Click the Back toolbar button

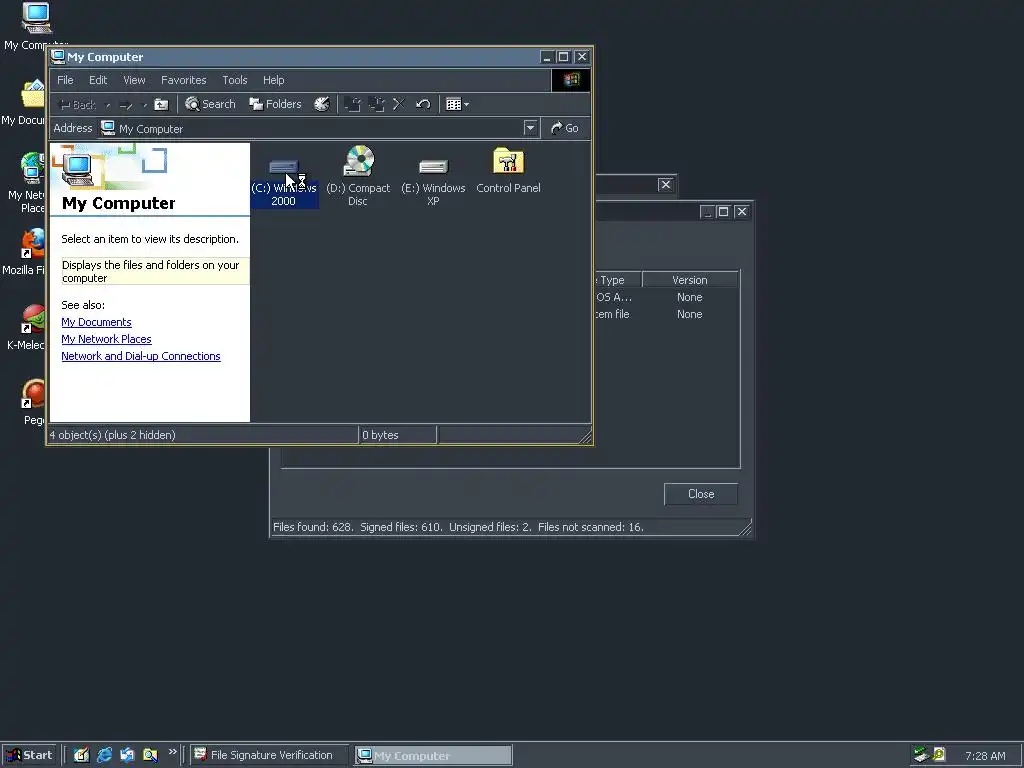click(78, 104)
